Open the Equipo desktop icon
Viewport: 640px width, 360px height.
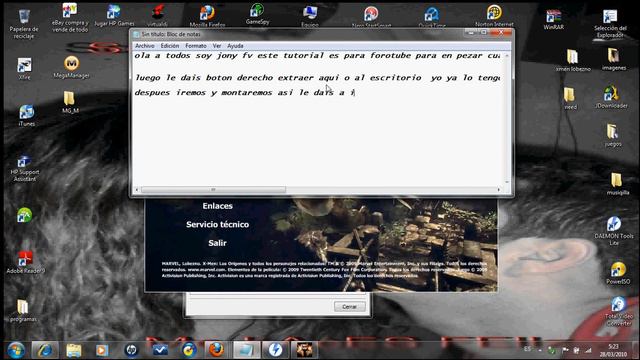310,16
